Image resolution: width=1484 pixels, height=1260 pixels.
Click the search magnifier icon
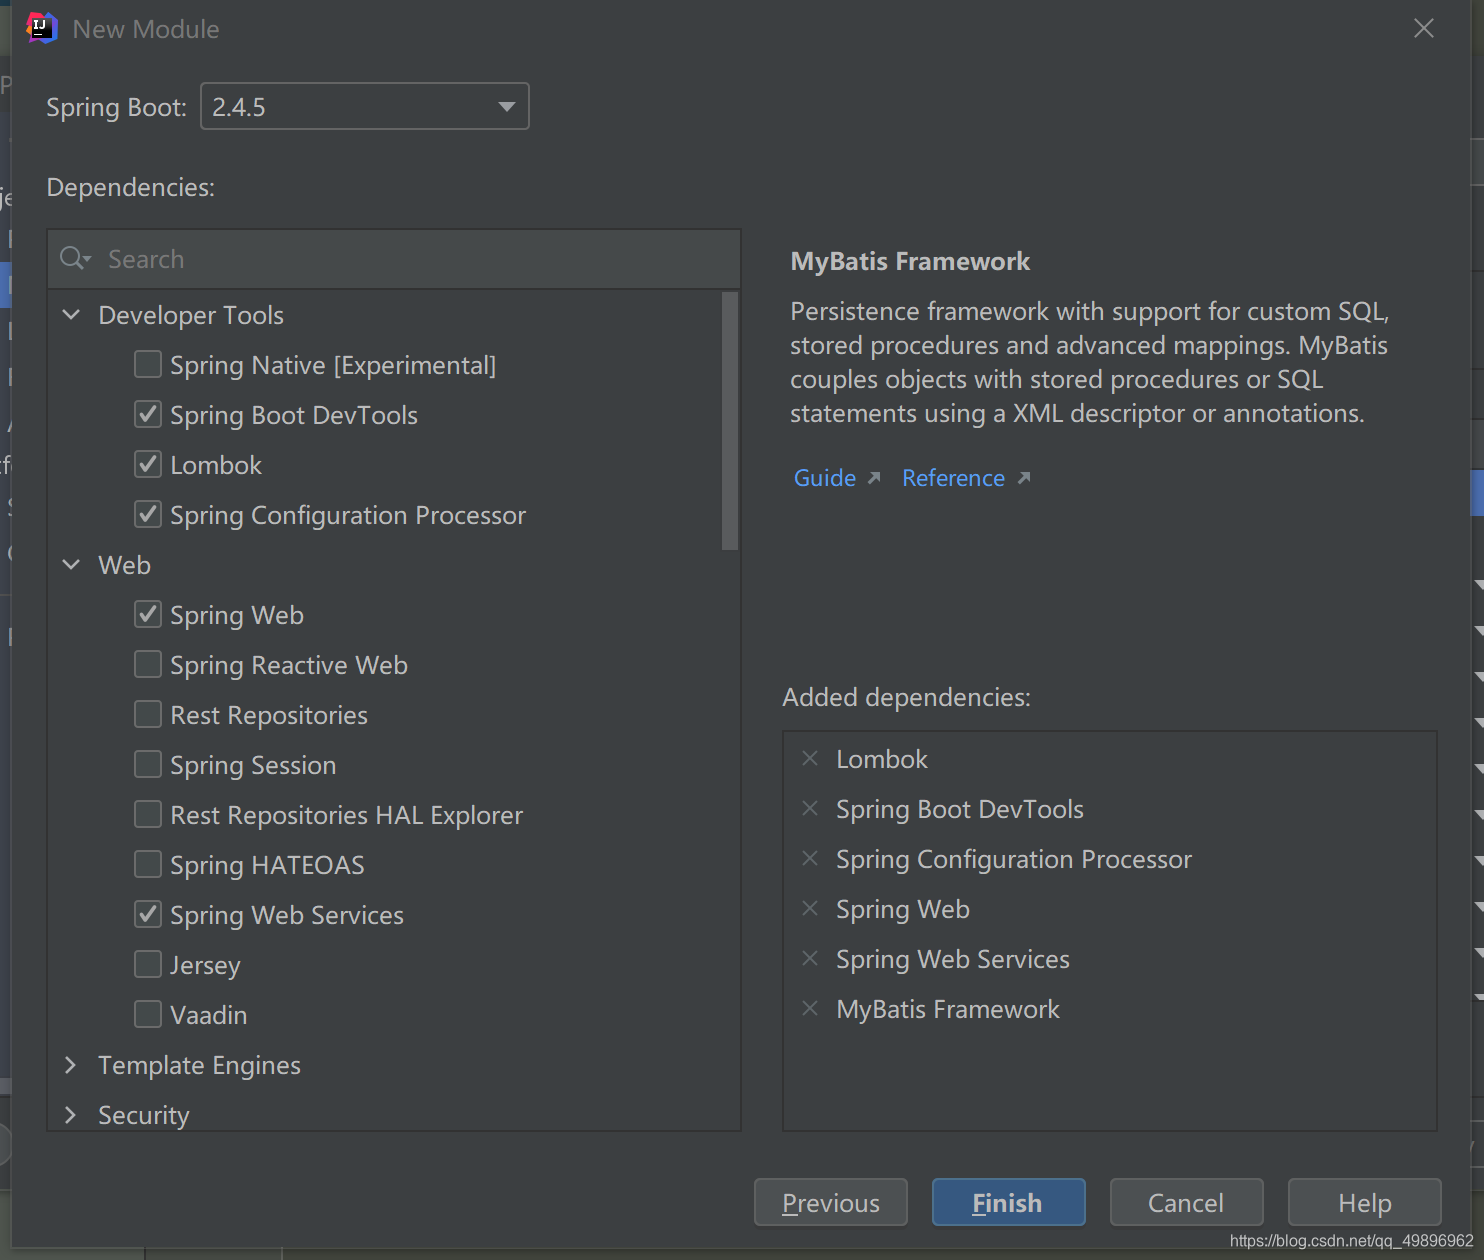pos(75,259)
